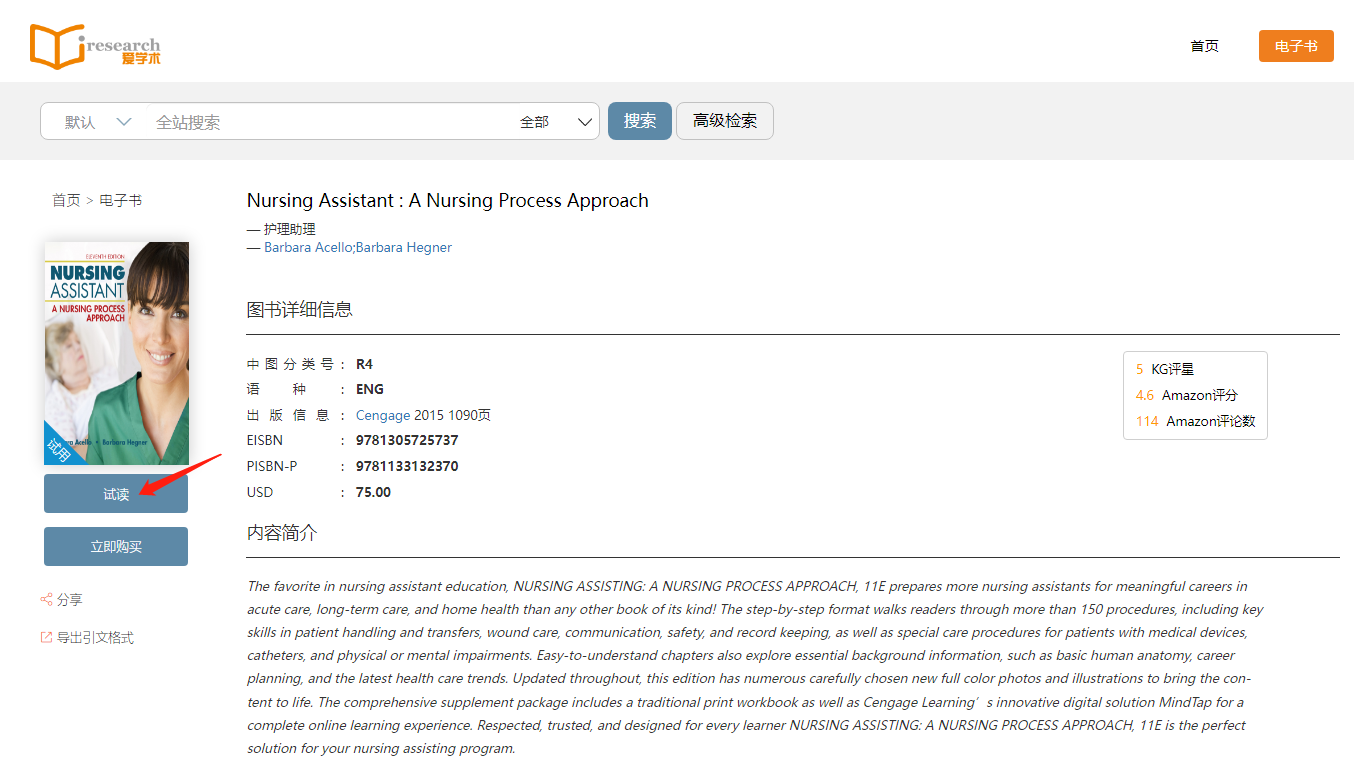
Task: Click the Cengage publisher link
Action: 383,415
